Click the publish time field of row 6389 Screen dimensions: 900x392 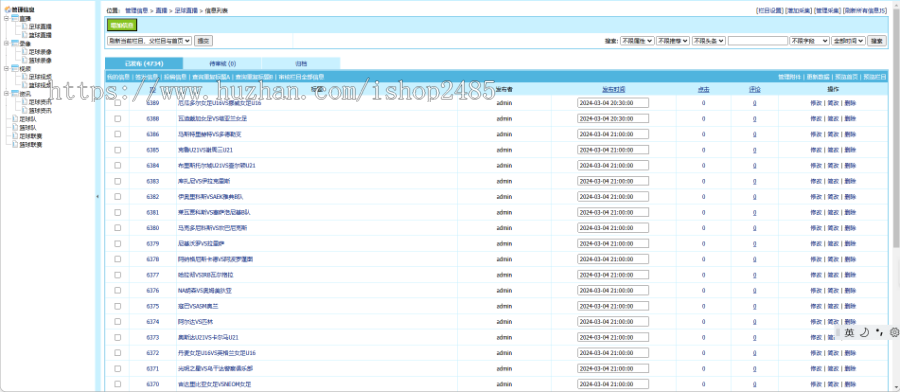click(x=613, y=103)
